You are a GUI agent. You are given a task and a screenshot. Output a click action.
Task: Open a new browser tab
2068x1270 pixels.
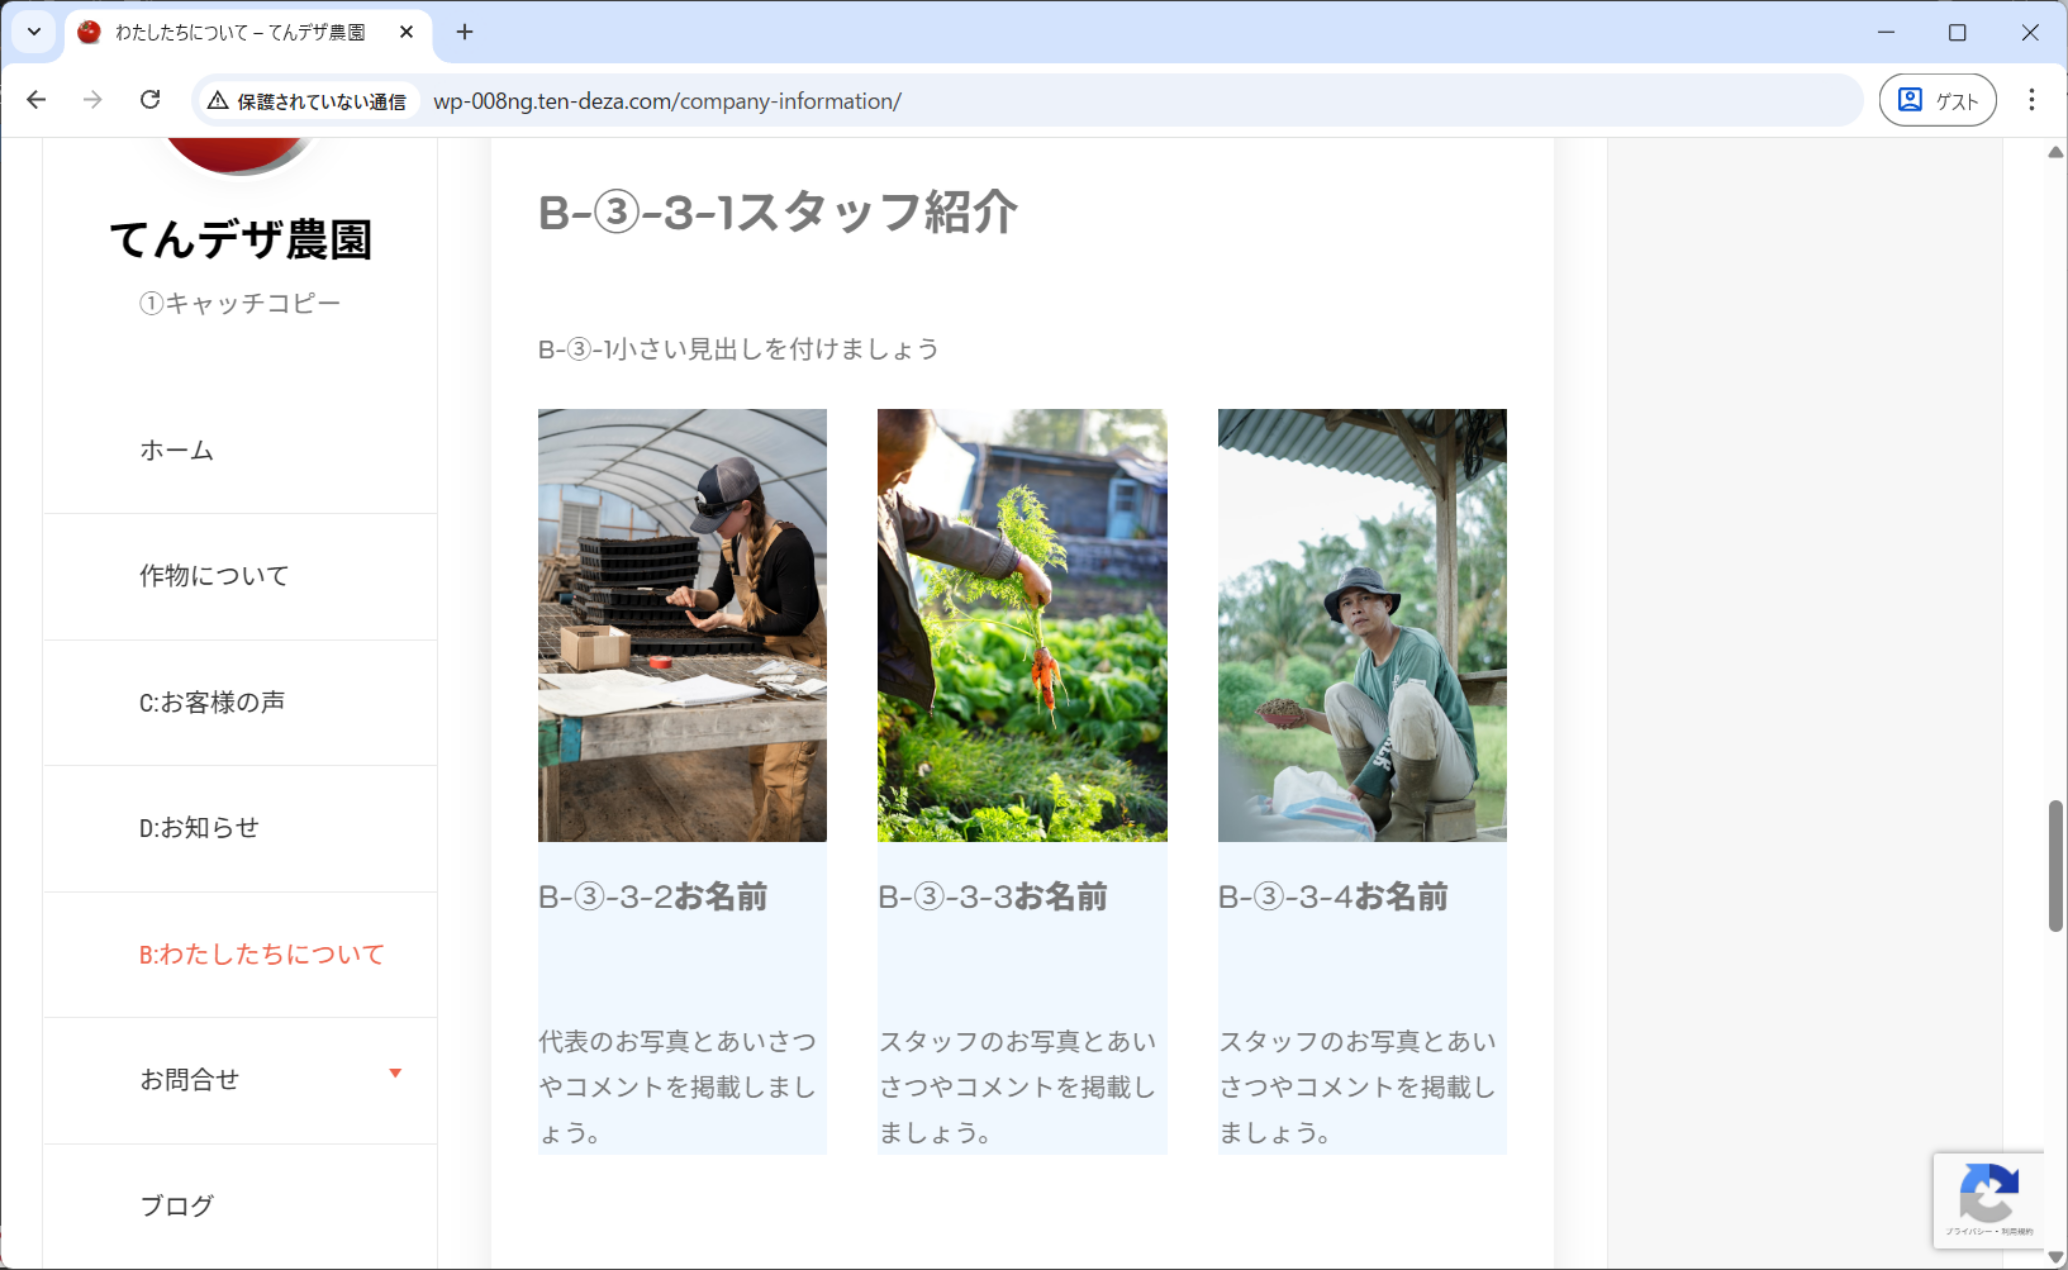coord(464,32)
